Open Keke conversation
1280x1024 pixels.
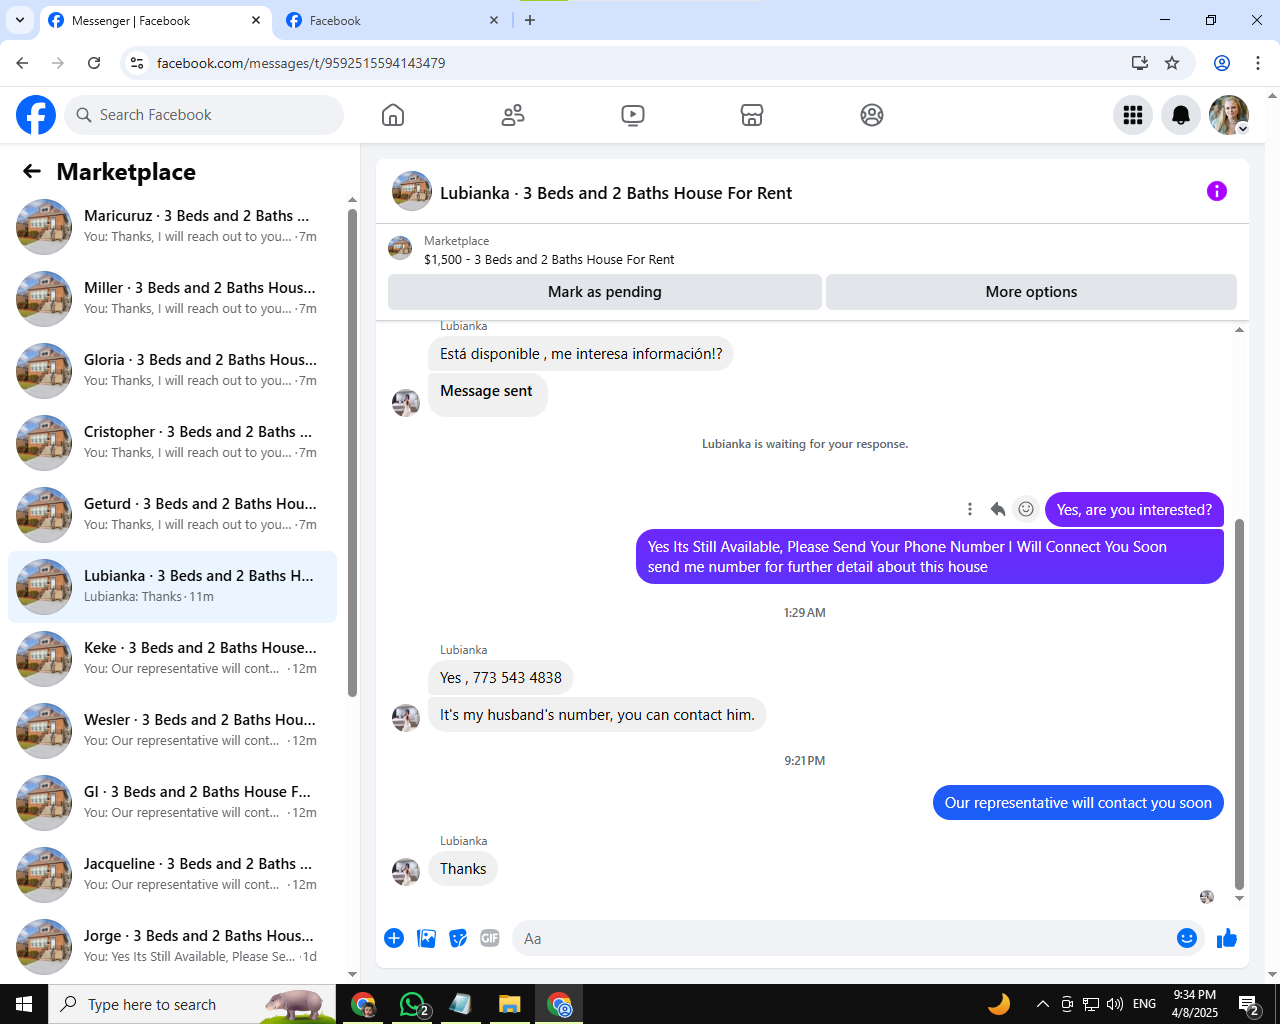coord(172,659)
